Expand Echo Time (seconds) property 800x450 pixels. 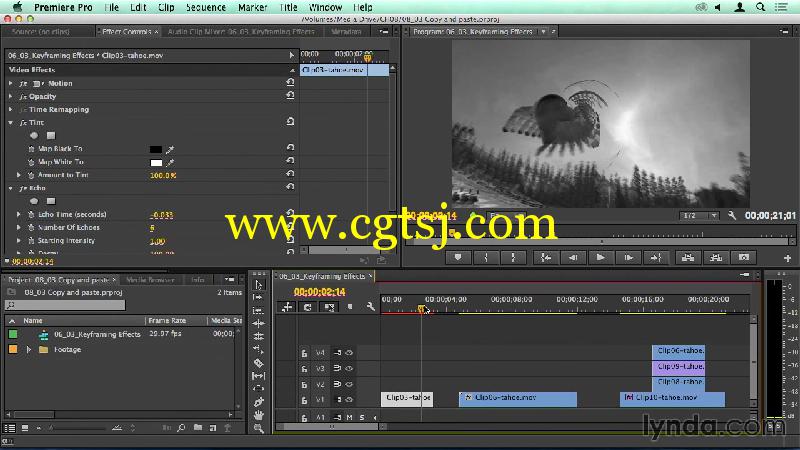click(19, 214)
